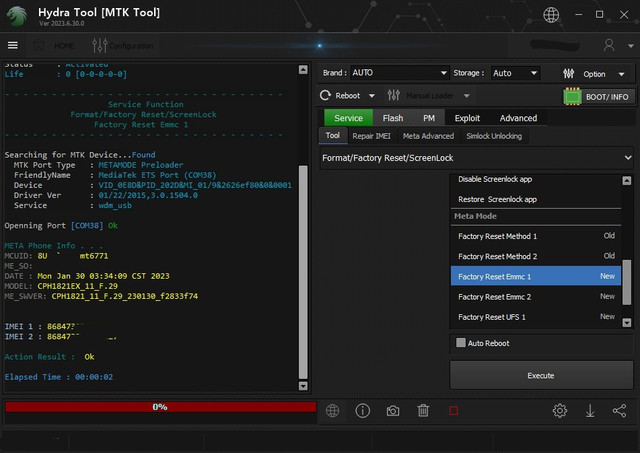Click the red 0% progress bar

tap(160, 407)
